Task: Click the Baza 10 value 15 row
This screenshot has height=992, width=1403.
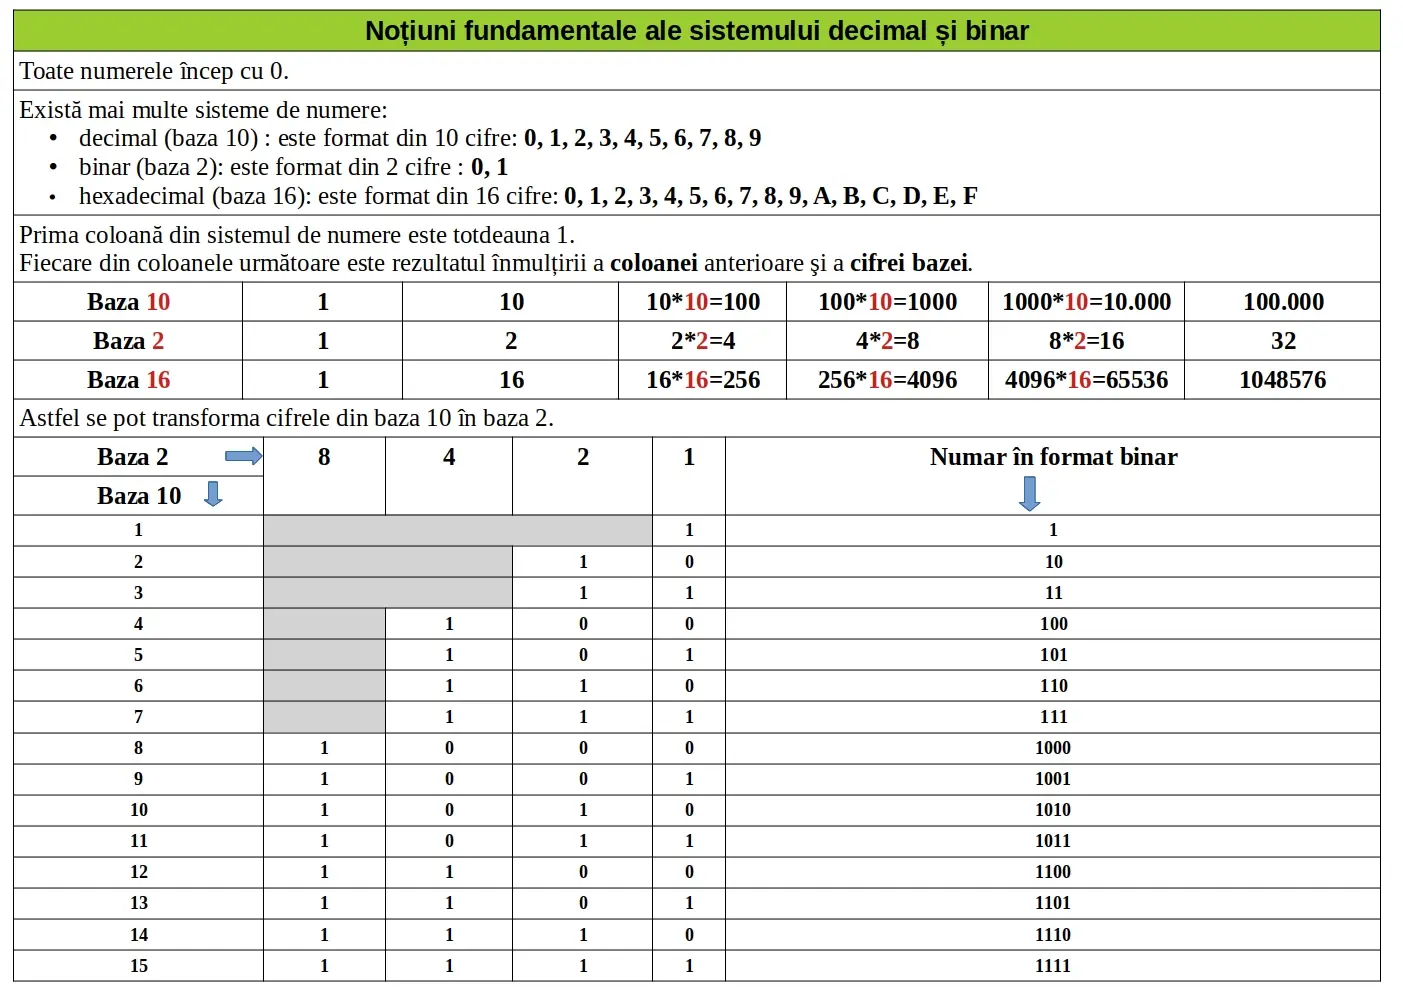Action: 139,966
